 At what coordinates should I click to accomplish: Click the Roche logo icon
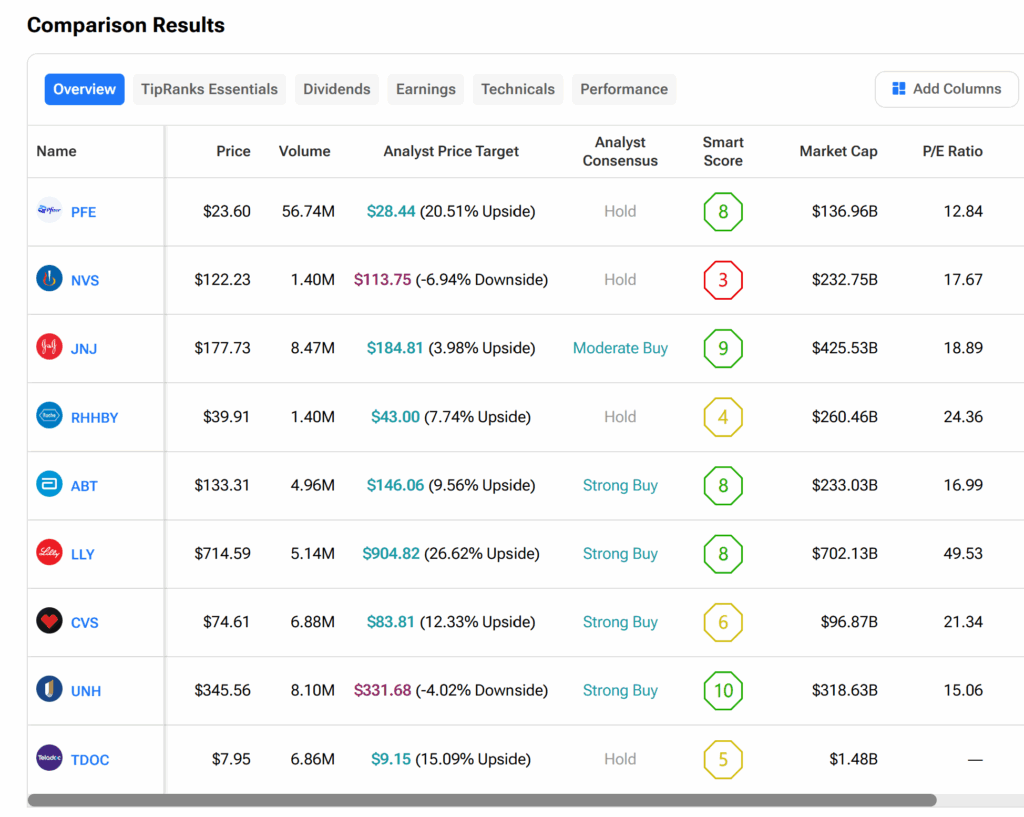[x=49, y=415]
